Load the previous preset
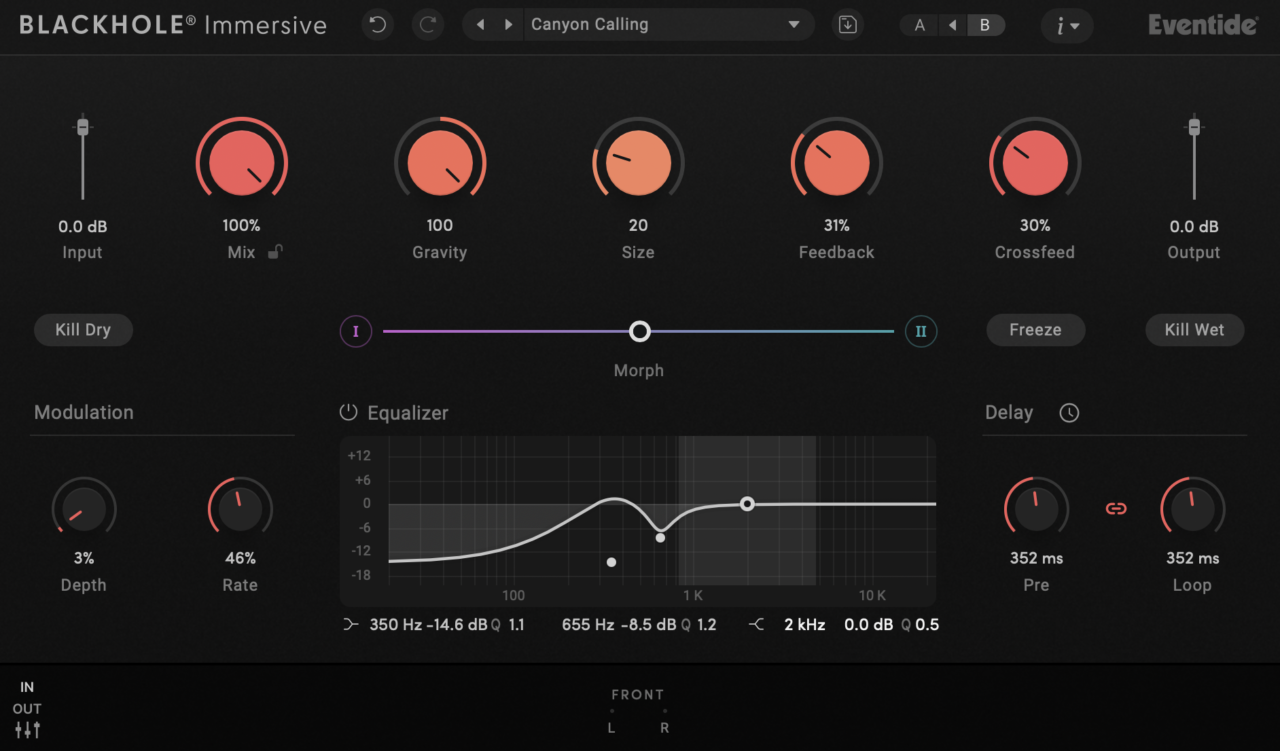The image size is (1280, 751). (x=480, y=25)
